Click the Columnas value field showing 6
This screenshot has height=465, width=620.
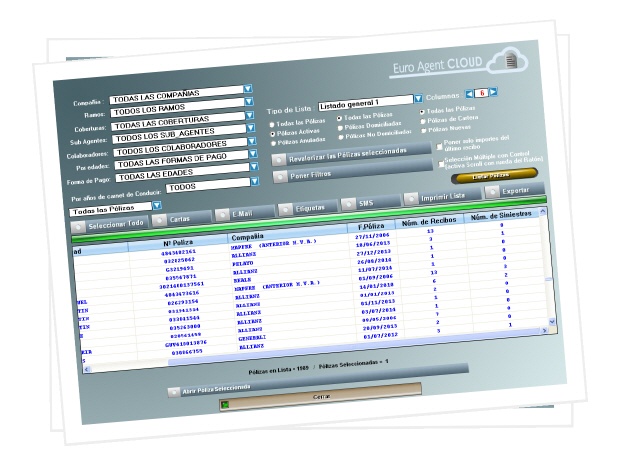(482, 93)
